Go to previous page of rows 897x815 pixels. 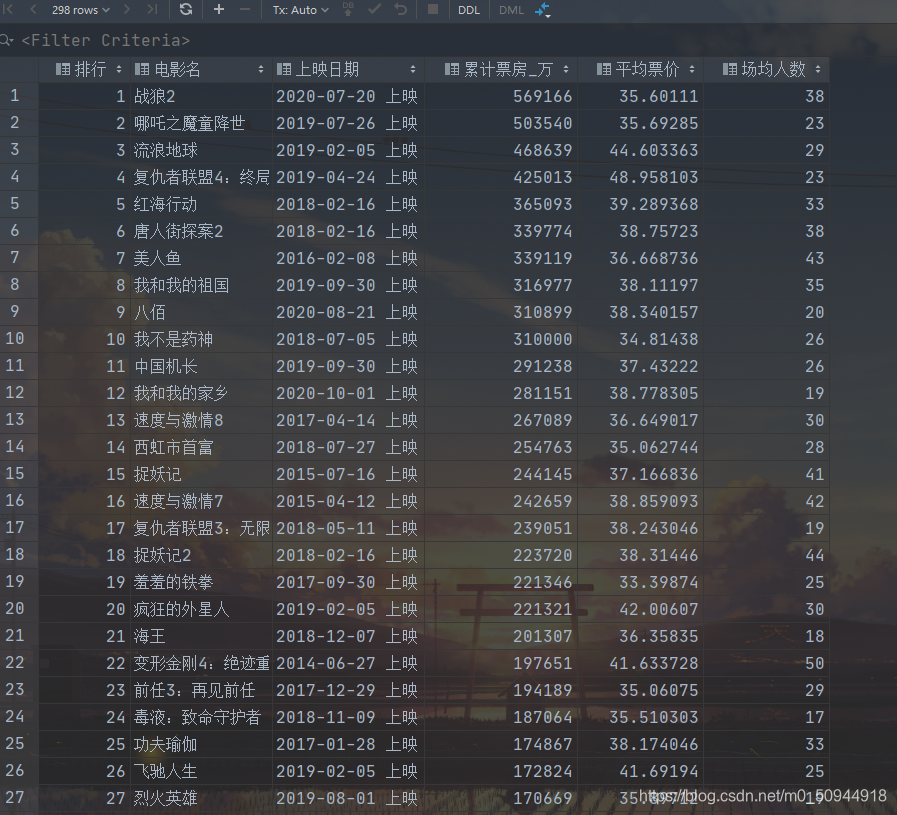33,10
